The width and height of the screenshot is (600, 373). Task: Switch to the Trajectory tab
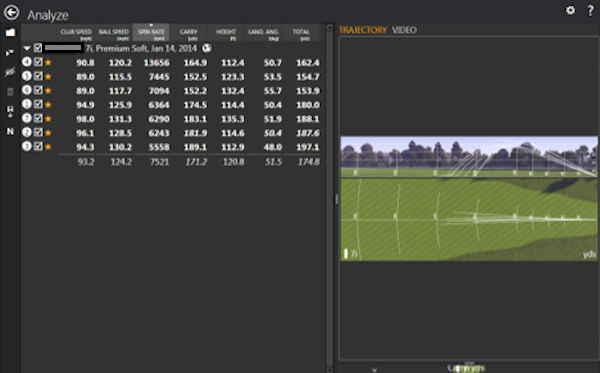363,30
